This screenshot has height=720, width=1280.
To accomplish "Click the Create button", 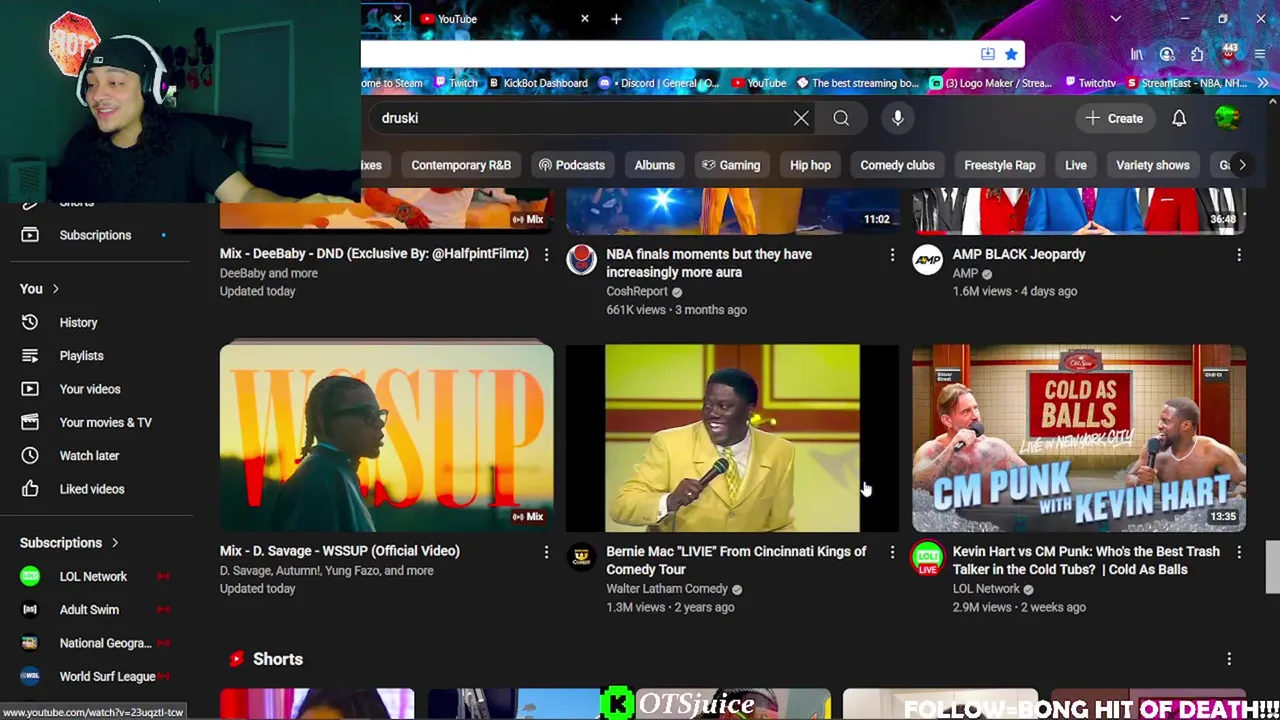I will [x=1115, y=118].
